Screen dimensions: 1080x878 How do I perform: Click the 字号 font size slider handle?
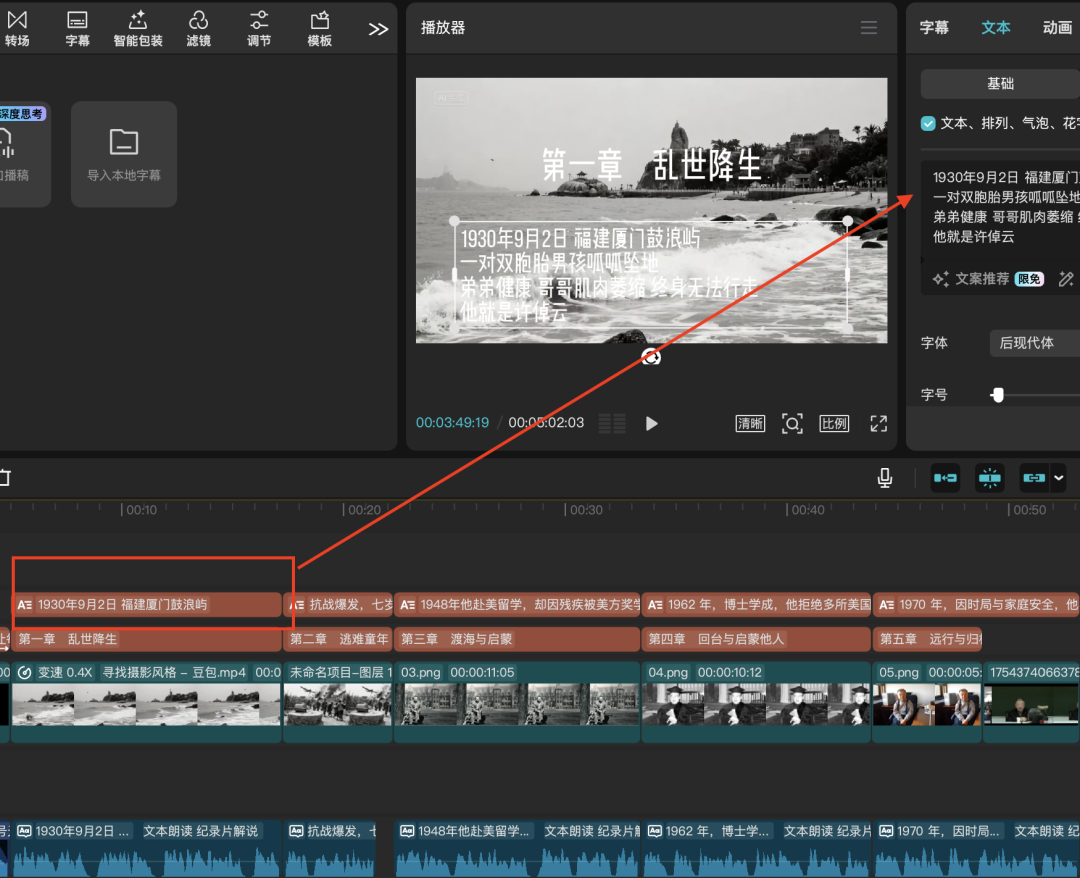[x=997, y=395]
